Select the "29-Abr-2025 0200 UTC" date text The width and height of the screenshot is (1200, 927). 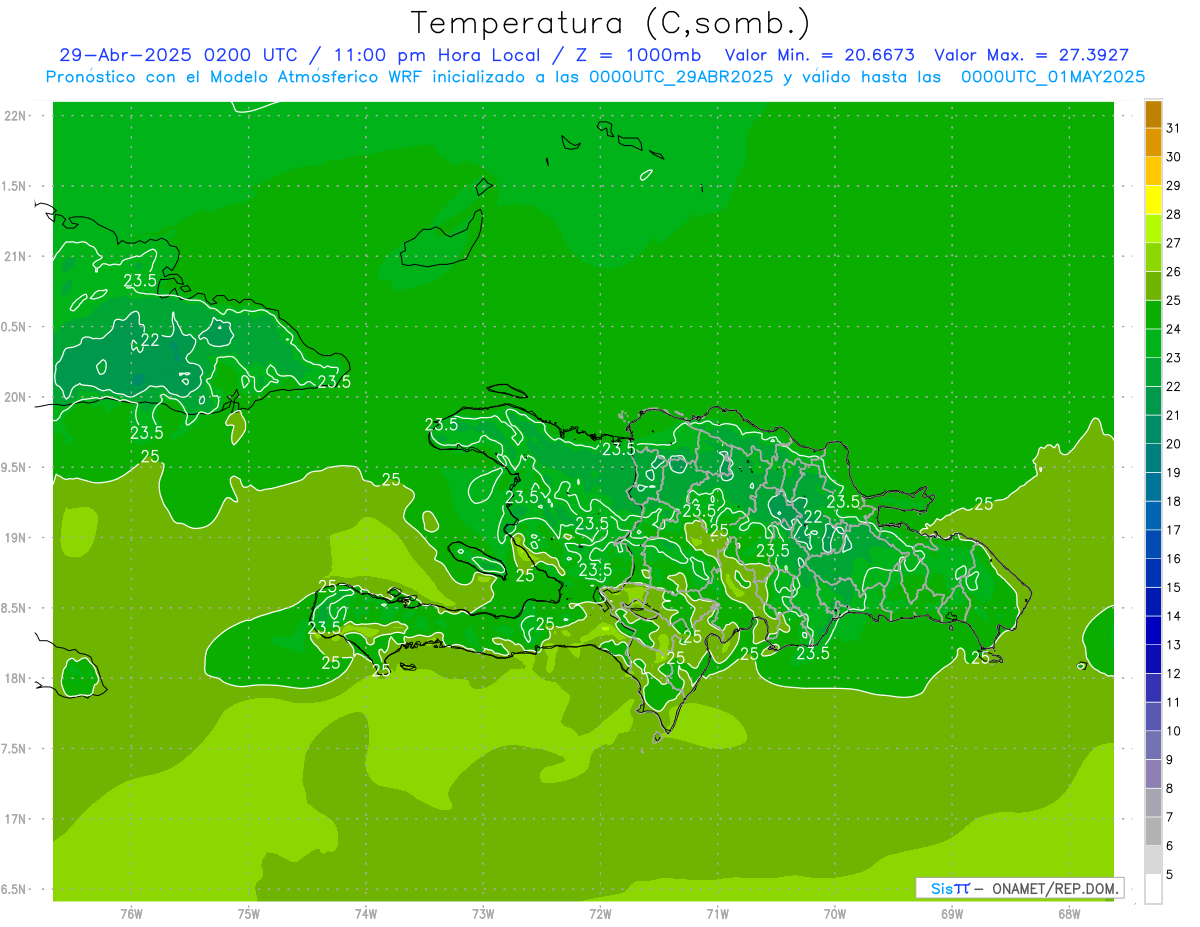[x=177, y=55]
